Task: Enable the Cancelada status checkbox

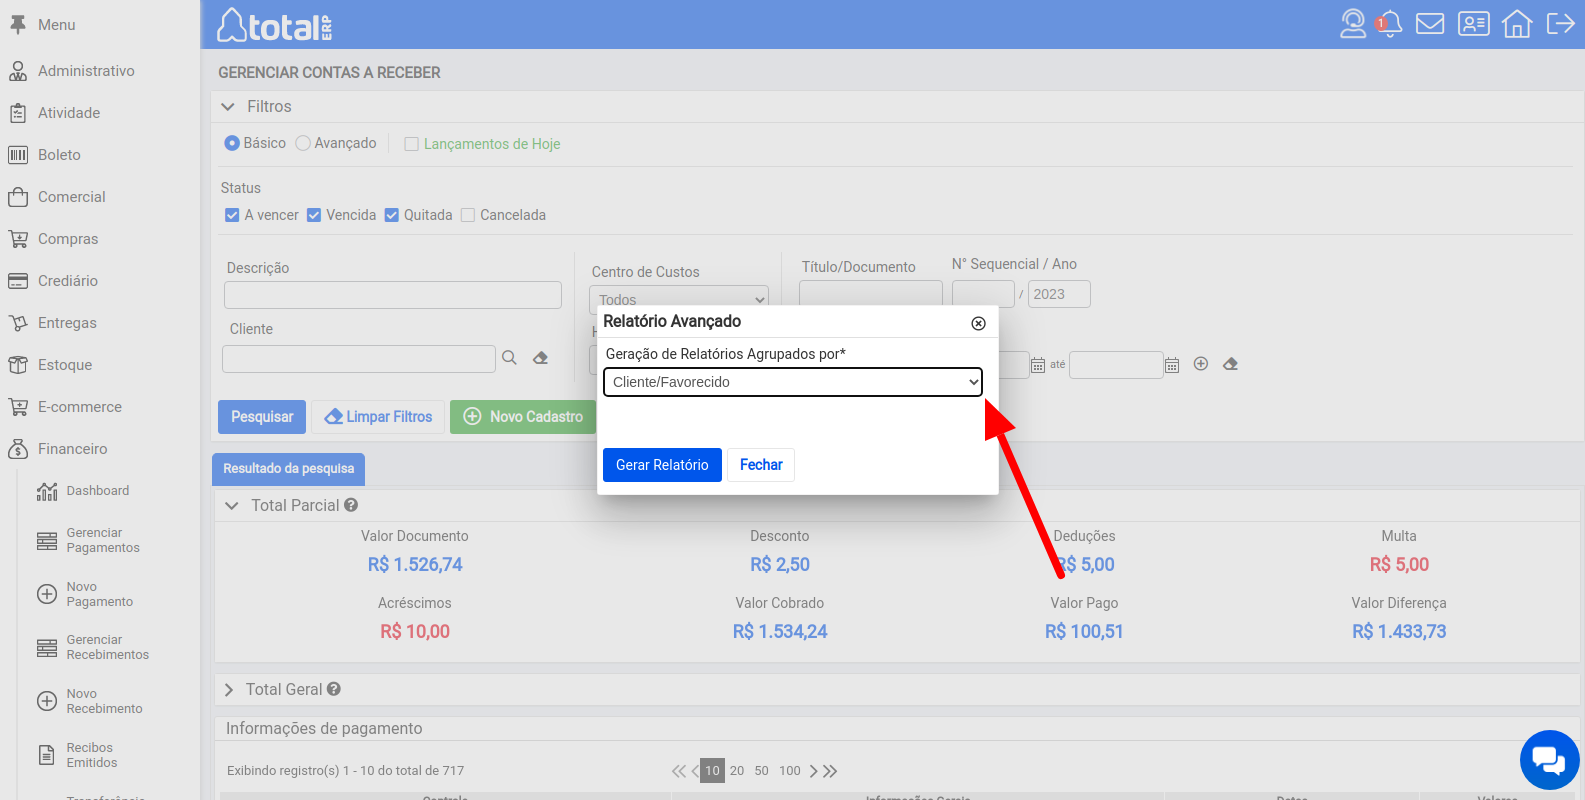Action: [x=468, y=216]
